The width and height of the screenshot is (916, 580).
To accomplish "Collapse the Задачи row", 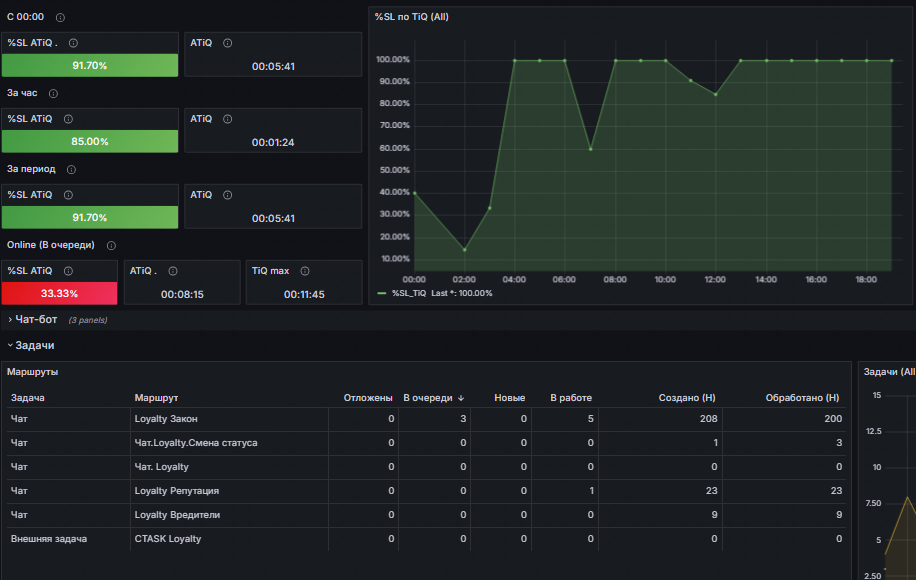I will click(34, 345).
